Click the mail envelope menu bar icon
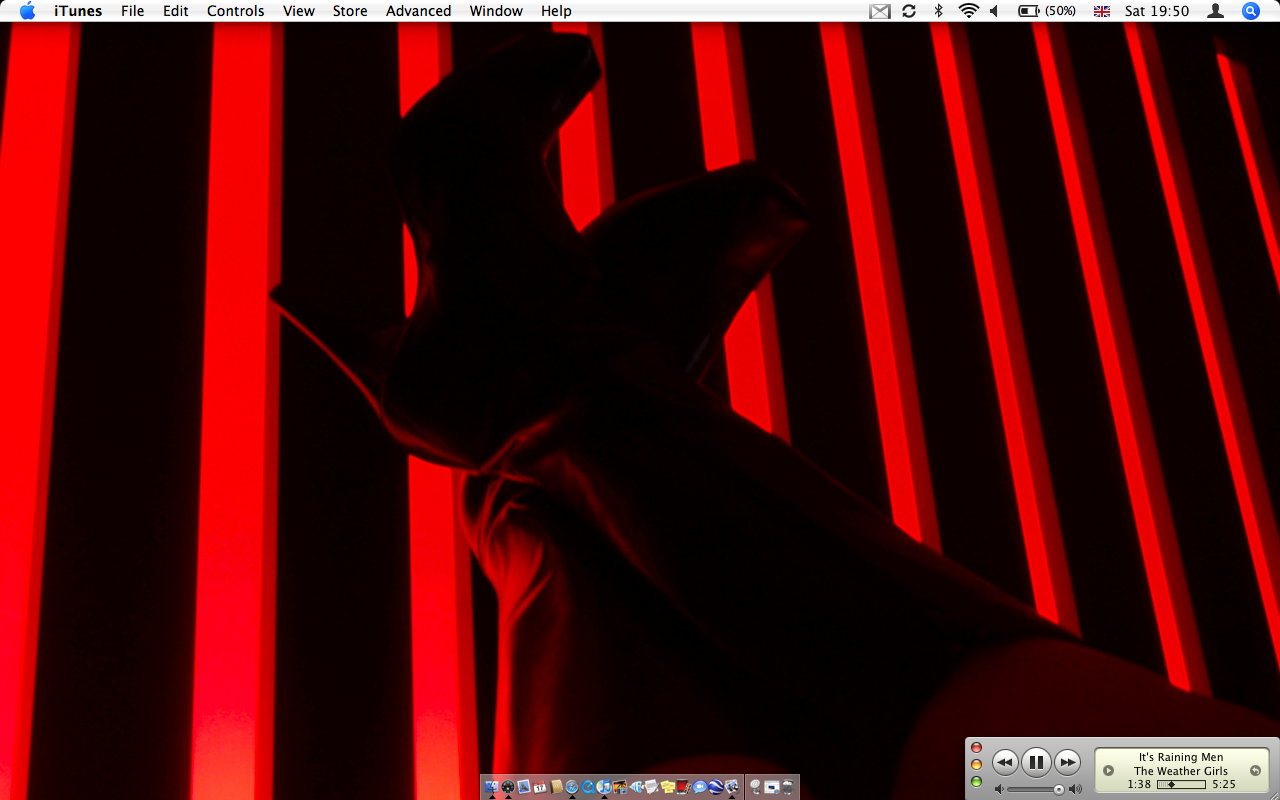This screenshot has width=1280, height=800. [x=880, y=11]
